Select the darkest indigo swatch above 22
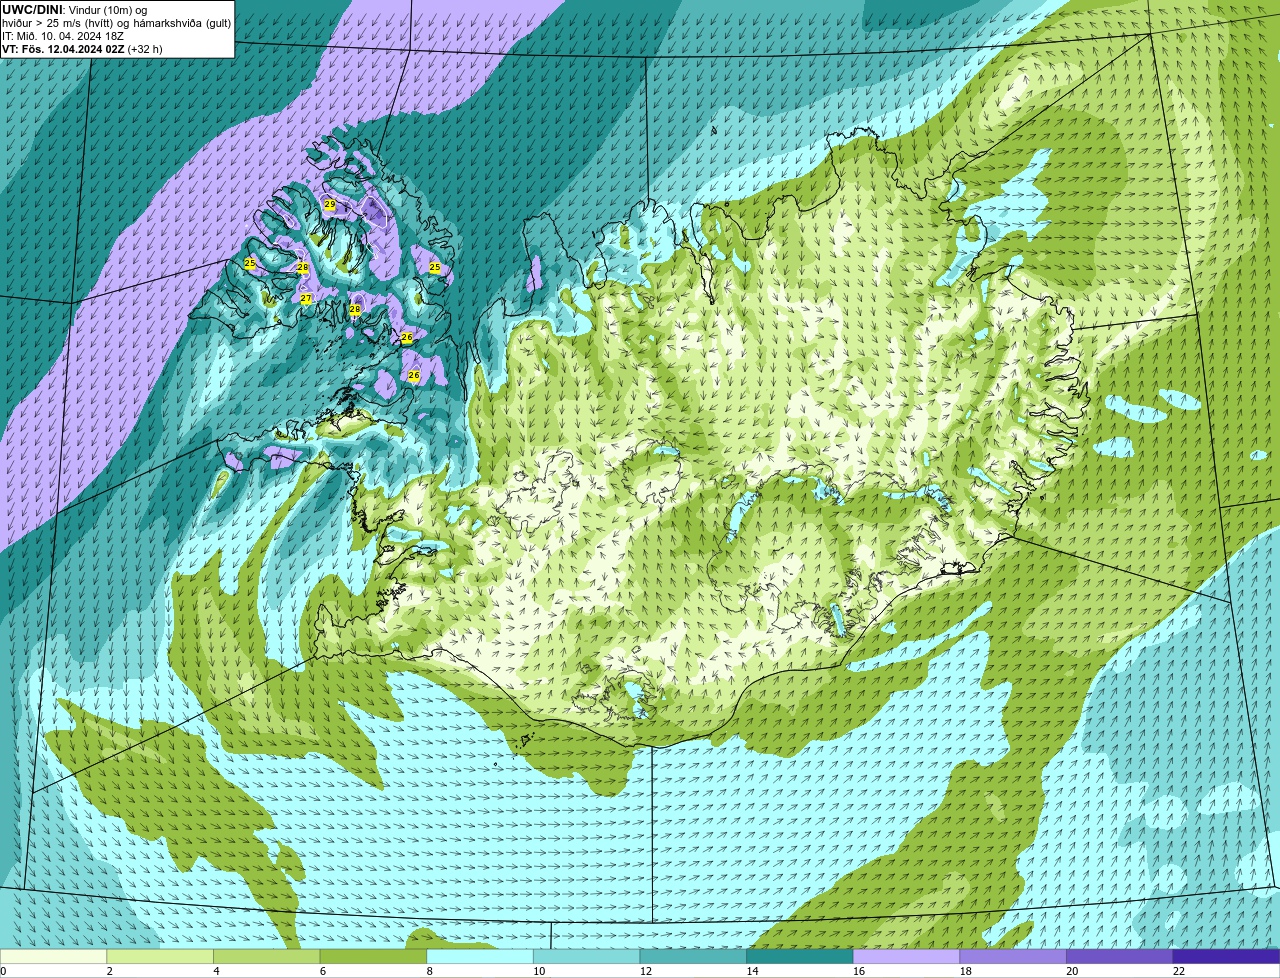 point(1226,956)
